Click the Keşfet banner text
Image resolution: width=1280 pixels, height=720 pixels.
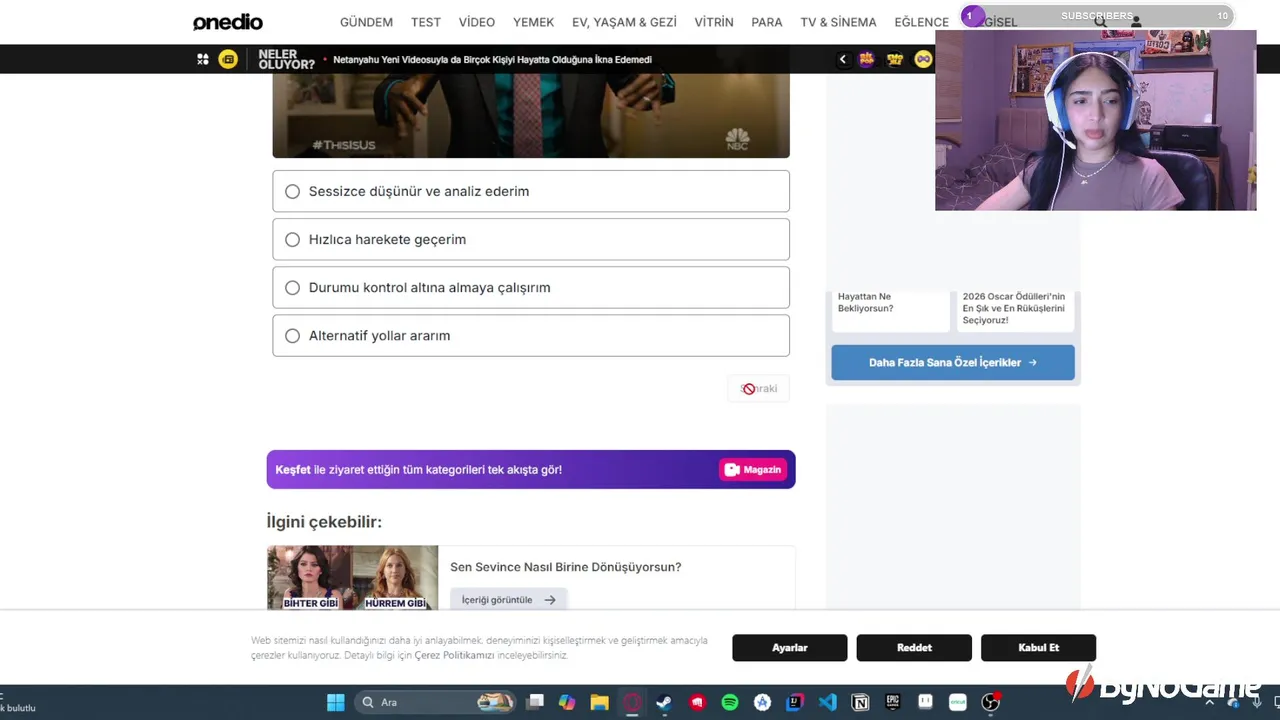(418, 470)
